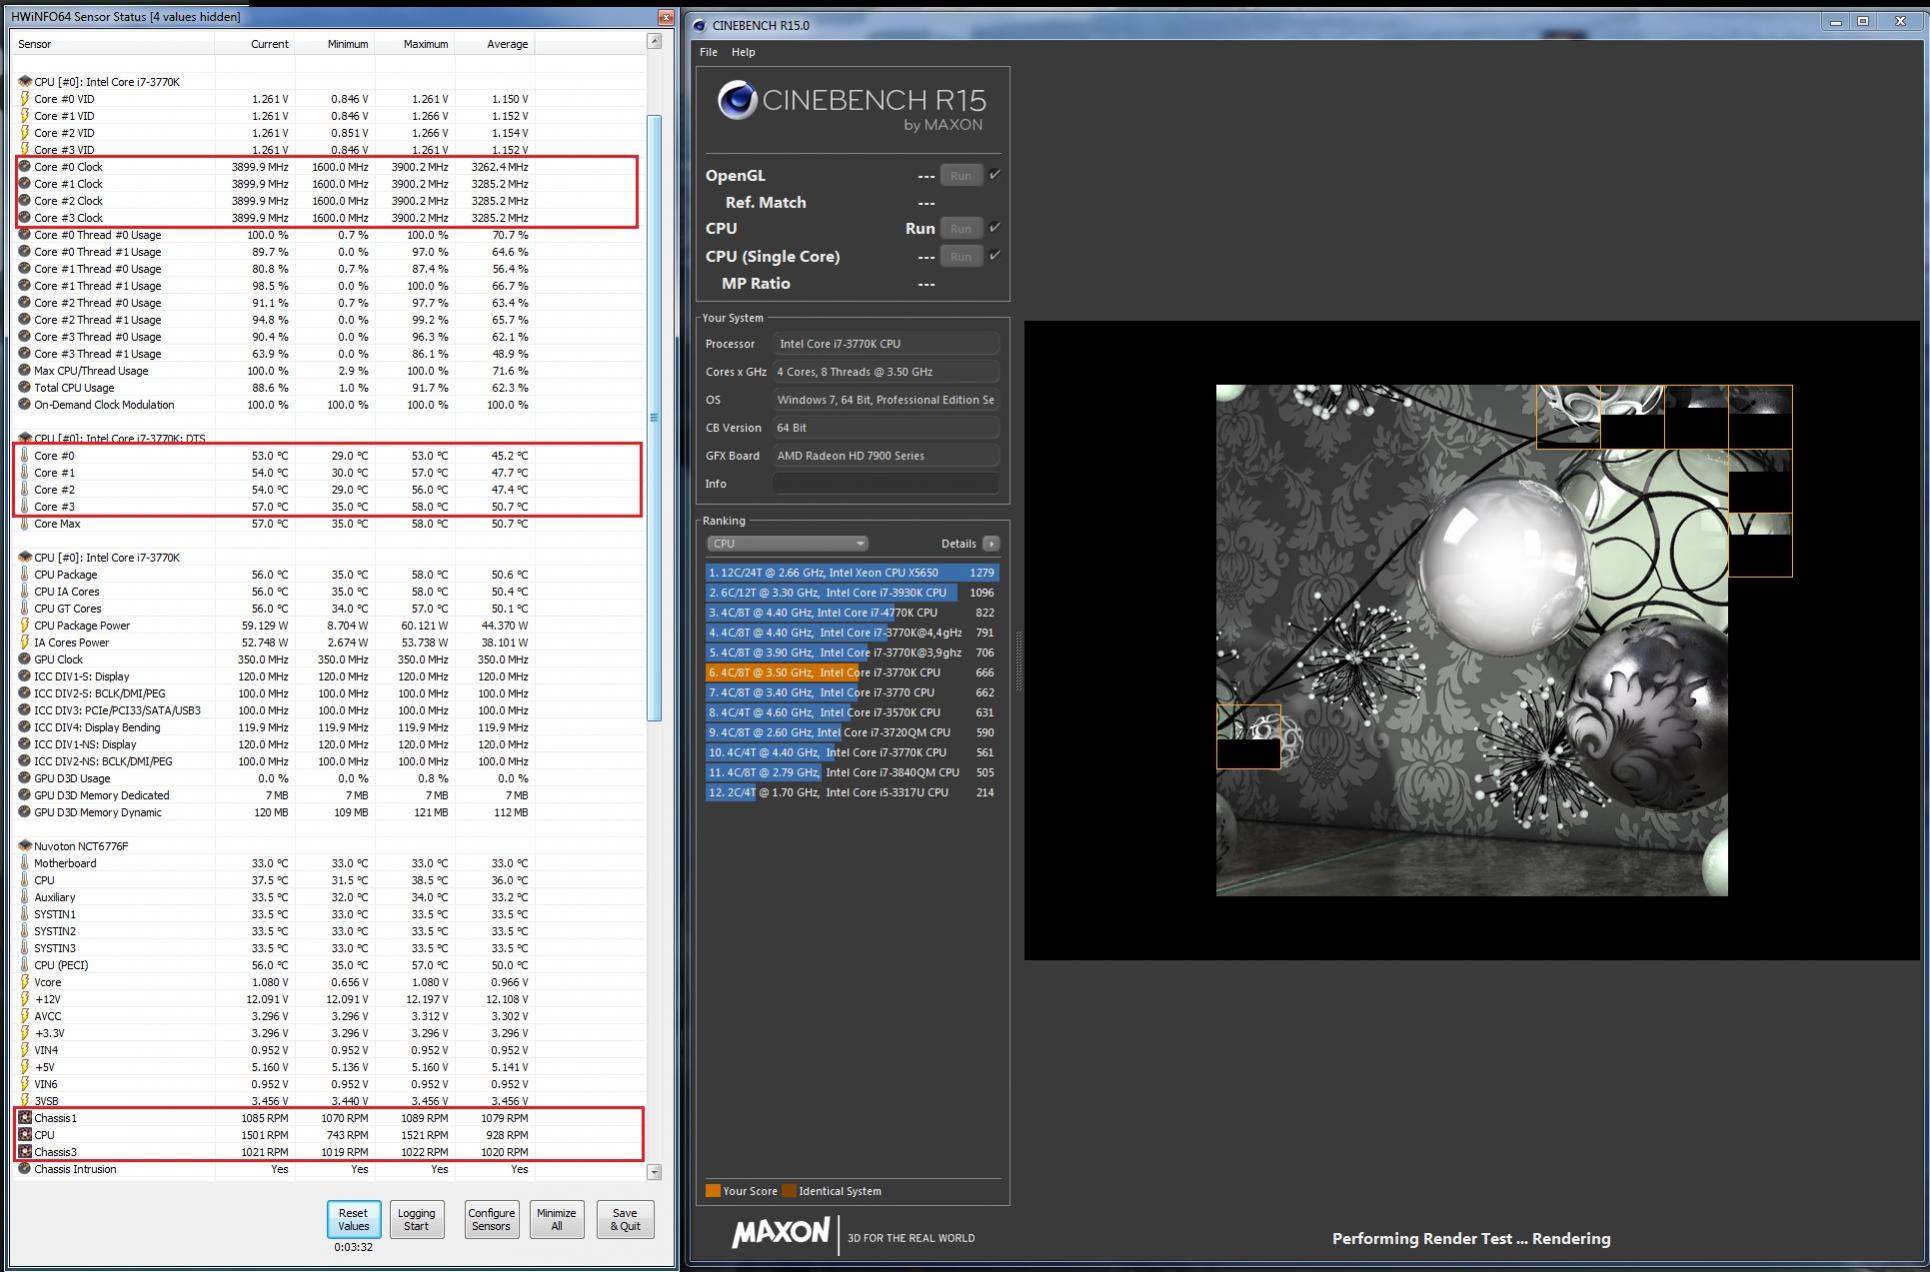Click the HWiNFO close window icon

[x=665, y=17]
